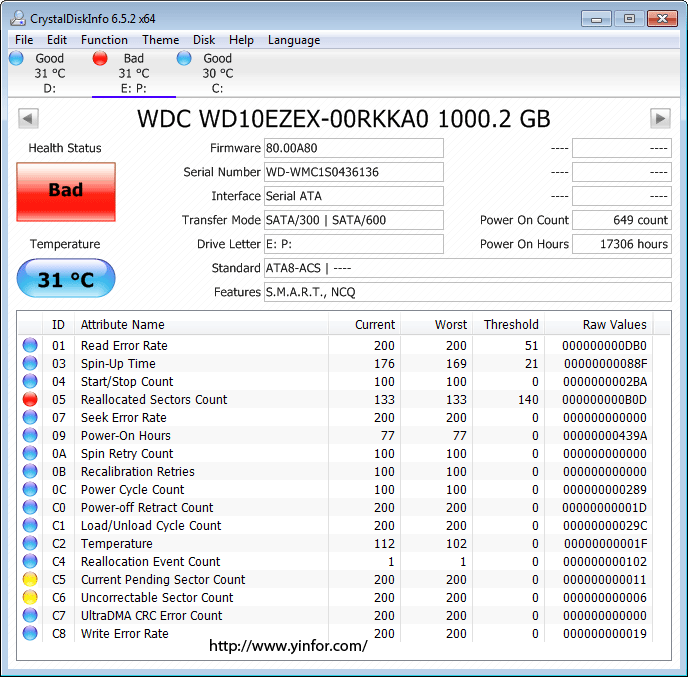Click the Transfer Mode field
Image resolution: width=688 pixels, height=677 pixels.
click(x=354, y=220)
